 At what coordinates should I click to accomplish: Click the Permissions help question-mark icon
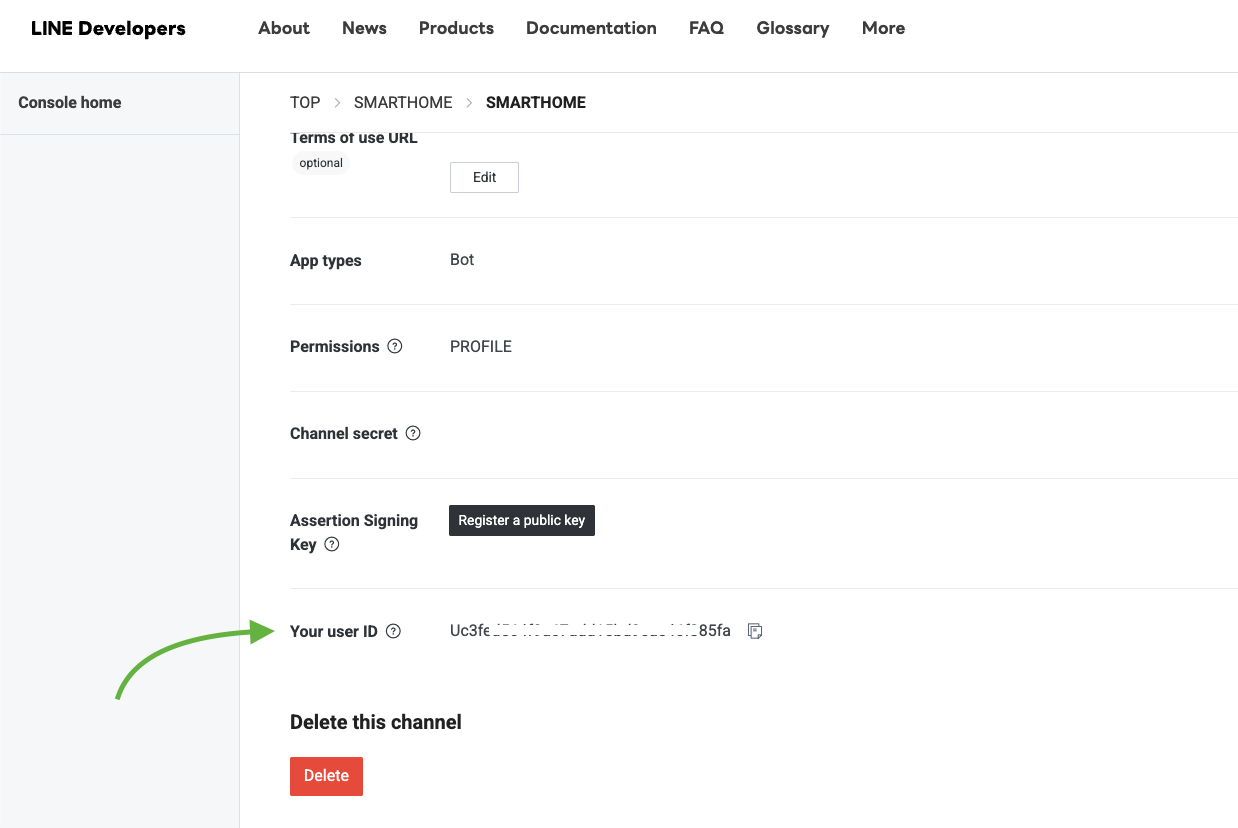click(395, 347)
